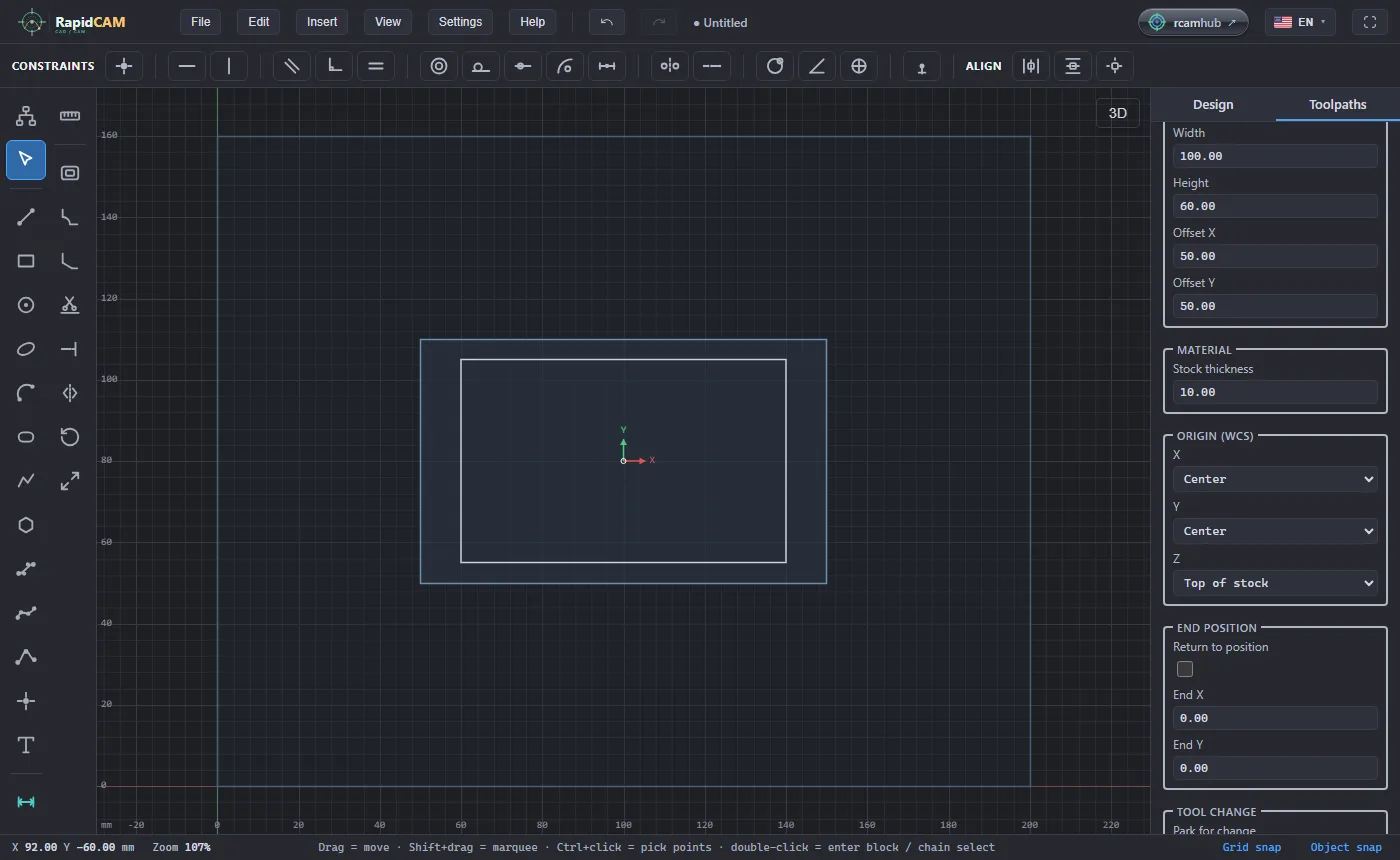Choose the Line drawing tool

click(x=26, y=217)
